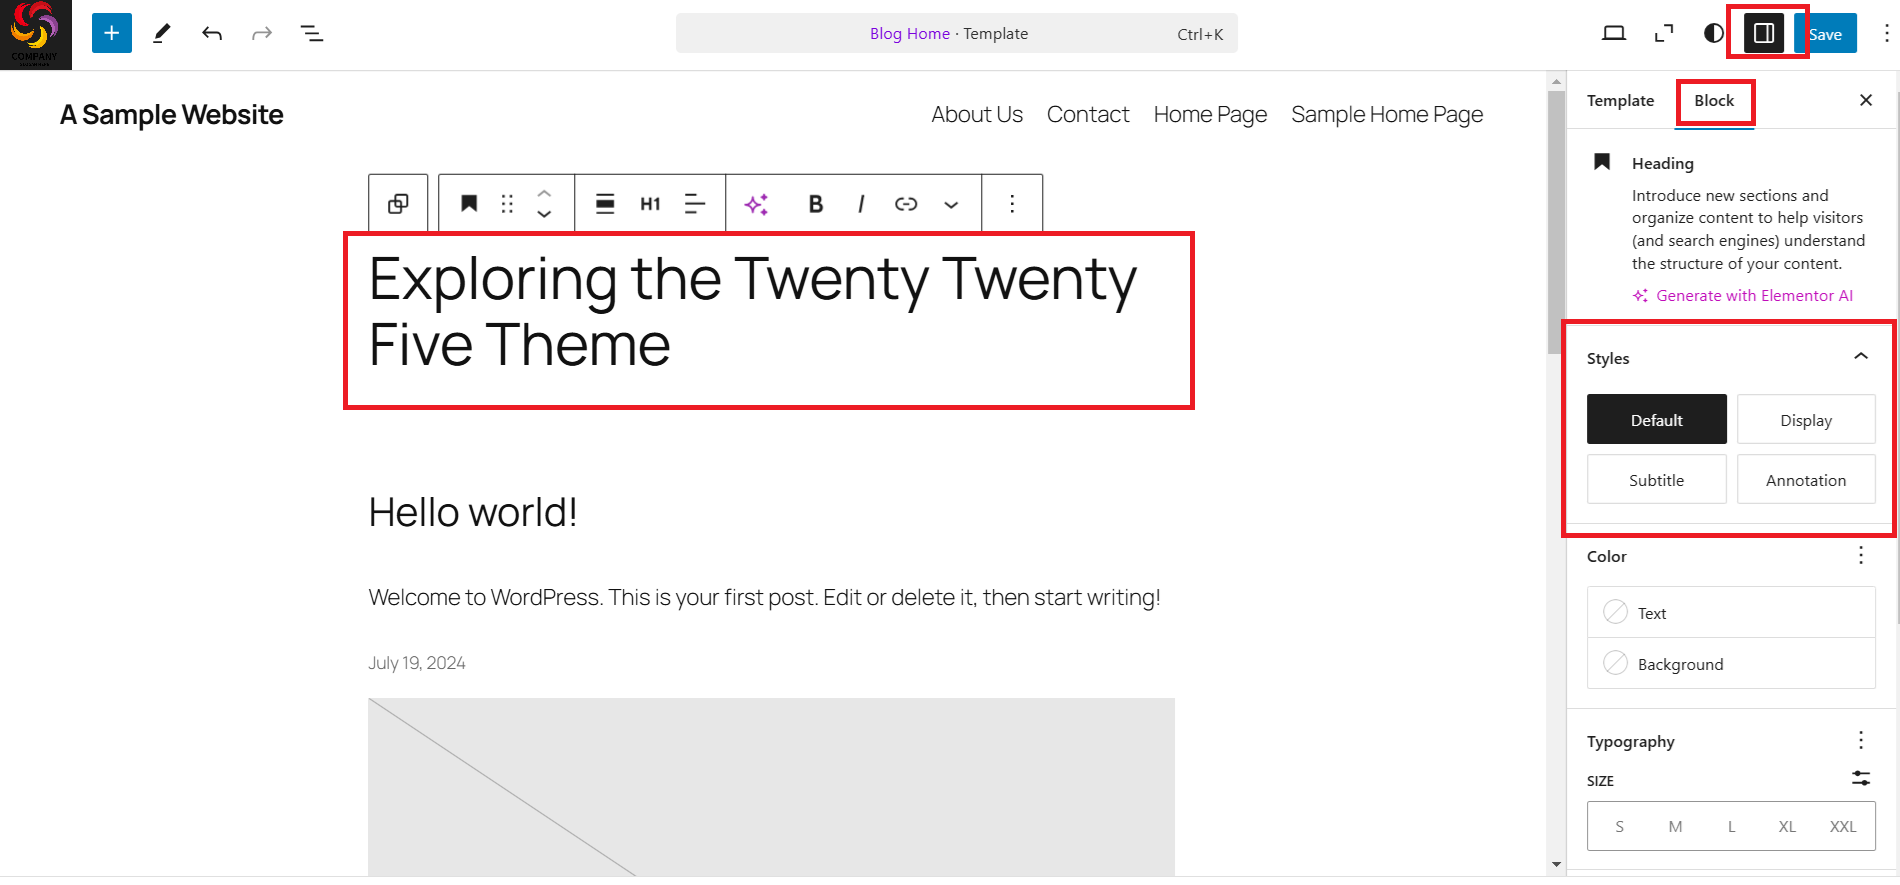Screen dimensions: 1900x885
Task: Change heading level H1
Action: (650, 204)
